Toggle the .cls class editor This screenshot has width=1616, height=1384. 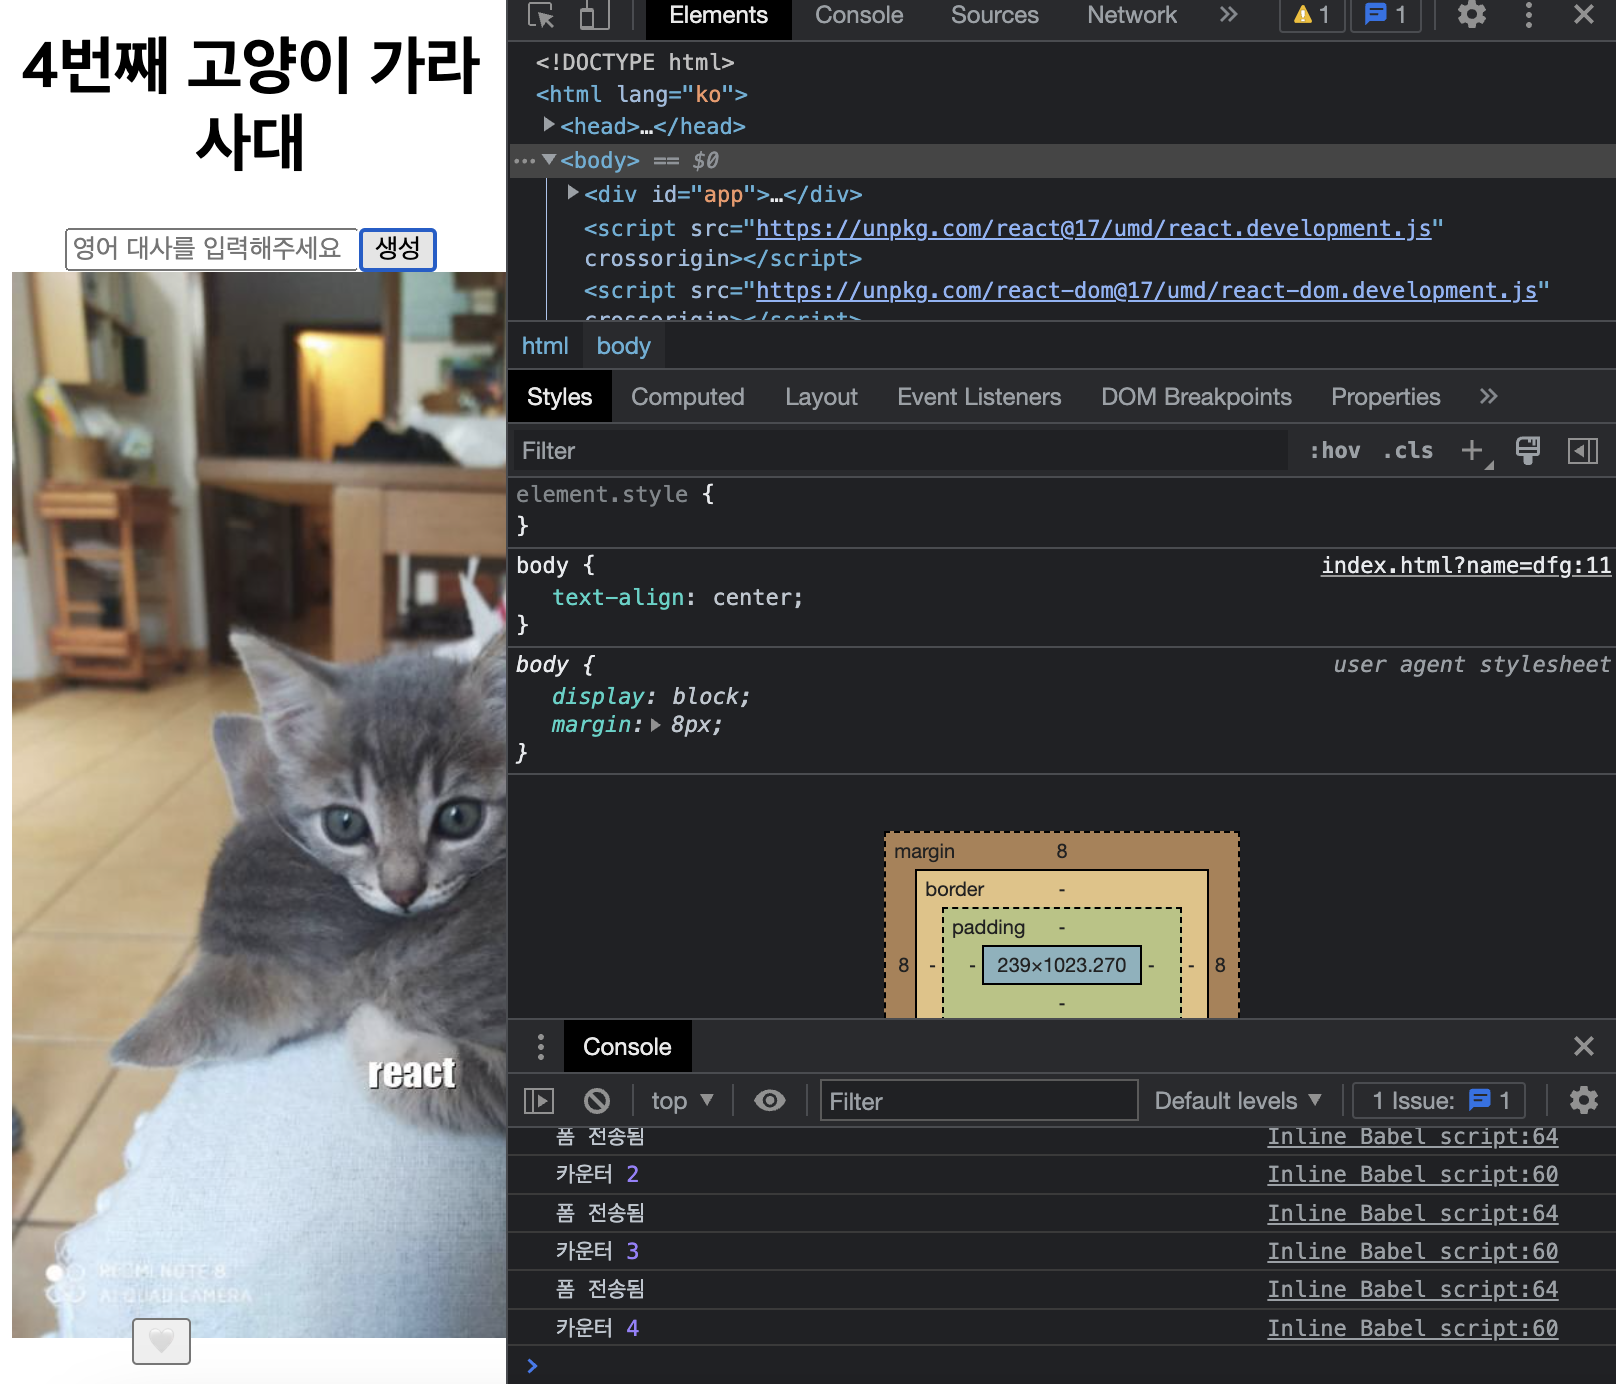coord(1408,451)
